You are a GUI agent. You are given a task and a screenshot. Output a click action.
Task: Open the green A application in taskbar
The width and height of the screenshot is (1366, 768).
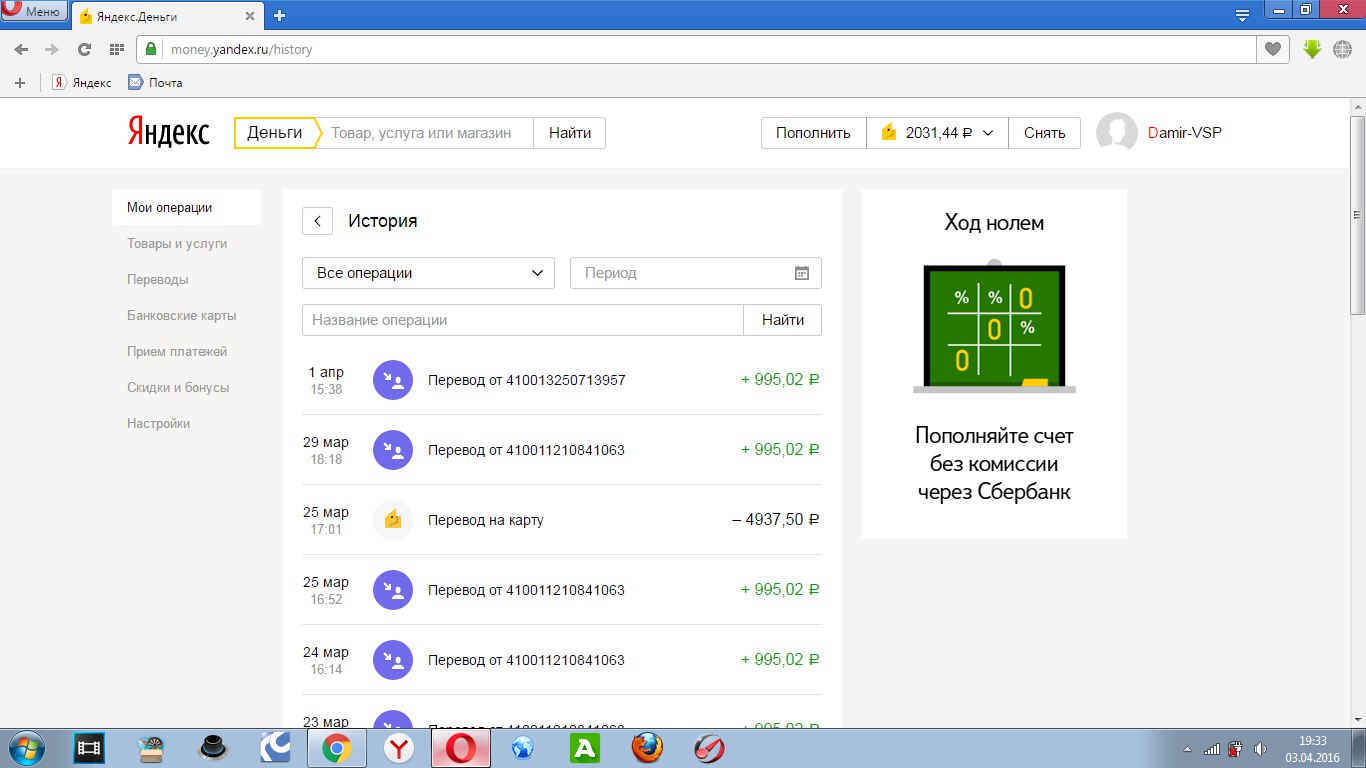(585, 748)
